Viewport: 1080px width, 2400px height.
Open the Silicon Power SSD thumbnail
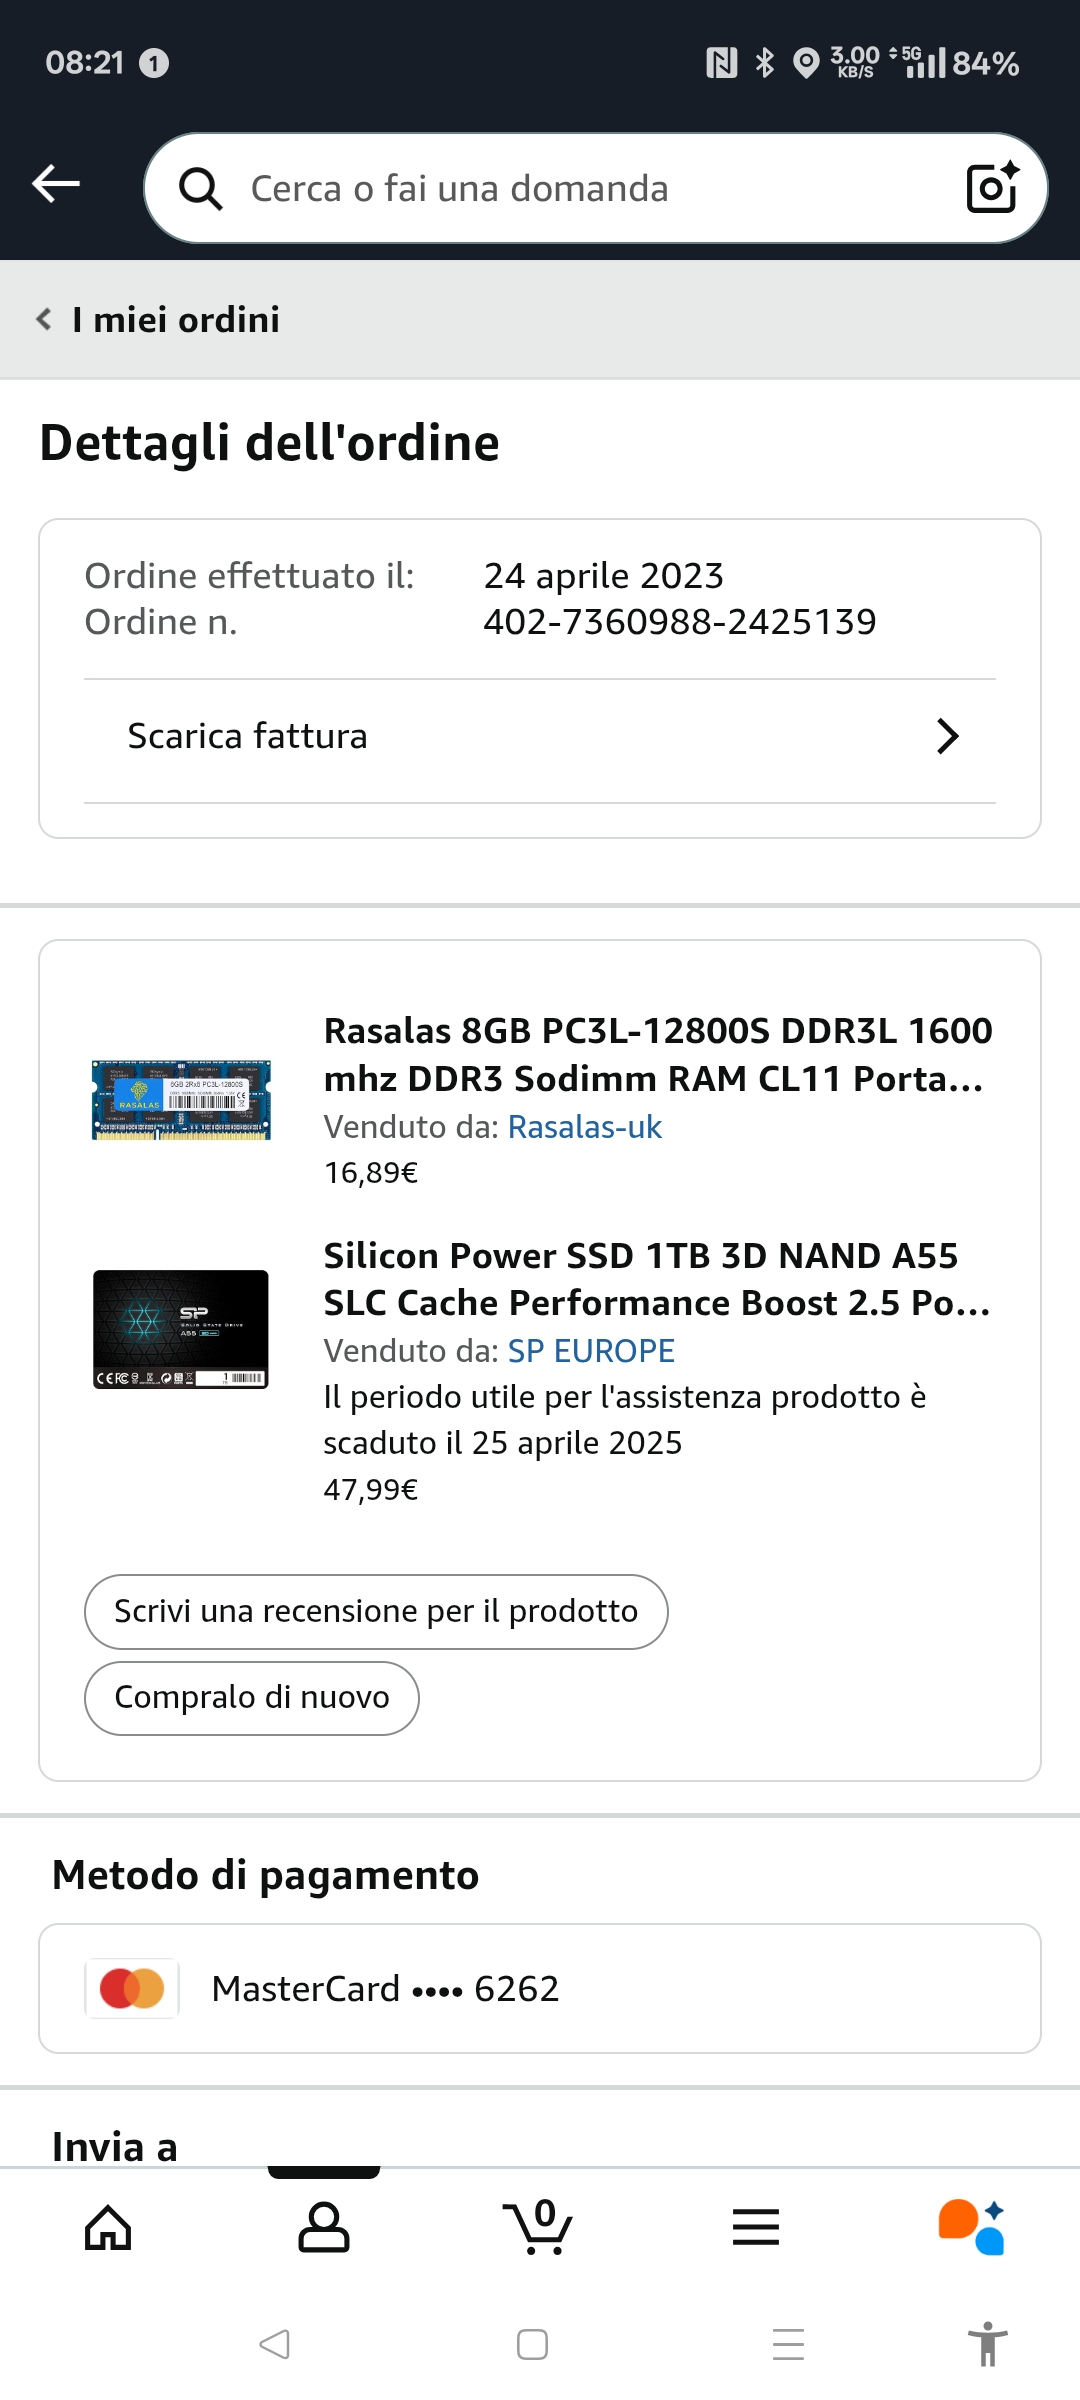[181, 1329]
